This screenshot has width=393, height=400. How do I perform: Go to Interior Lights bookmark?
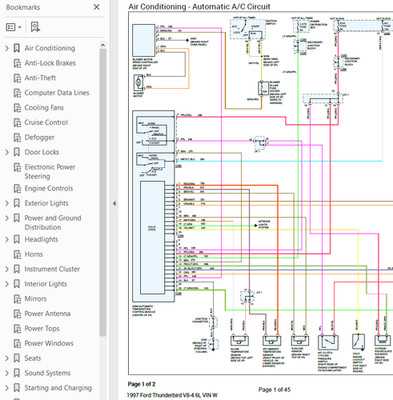coord(46,284)
